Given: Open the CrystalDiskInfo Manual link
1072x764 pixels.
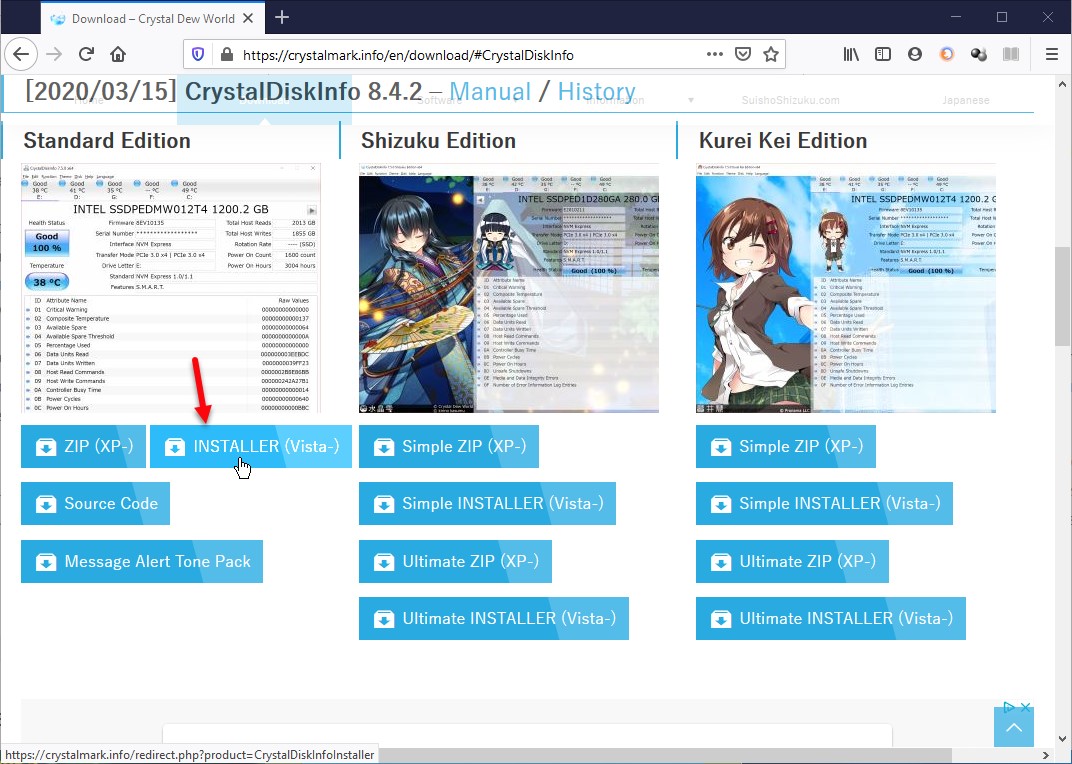Looking at the screenshot, I should click(x=490, y=92).
